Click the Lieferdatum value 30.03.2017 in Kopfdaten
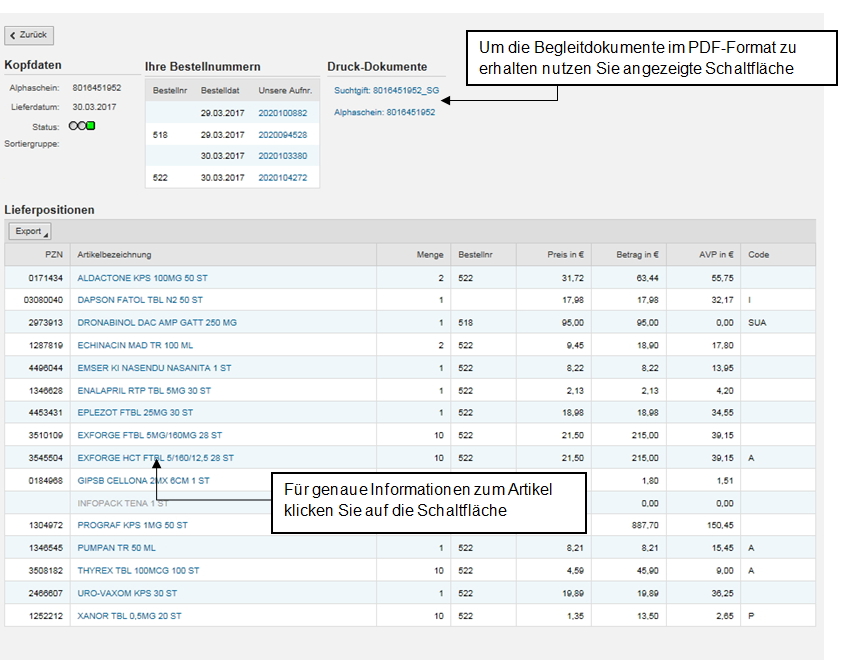Screen dimensions: 849x662 (x=94, y=107)
